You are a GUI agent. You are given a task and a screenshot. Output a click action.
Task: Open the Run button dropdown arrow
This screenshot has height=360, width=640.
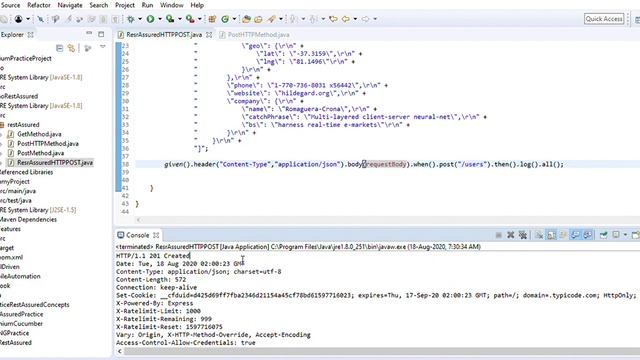[160, 19]
